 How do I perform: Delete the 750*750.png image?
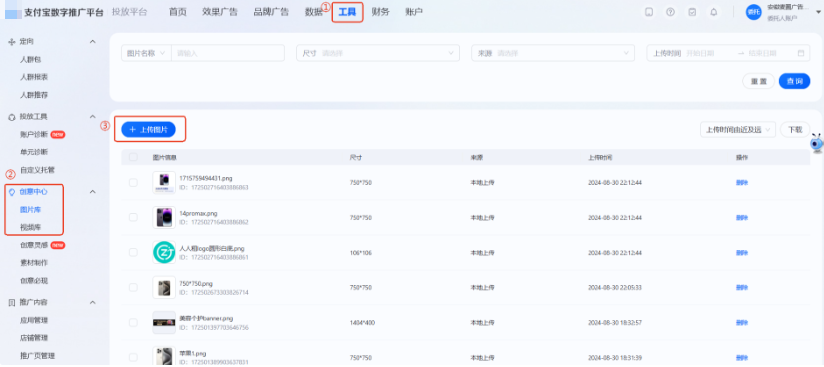(x=742, y=288)
